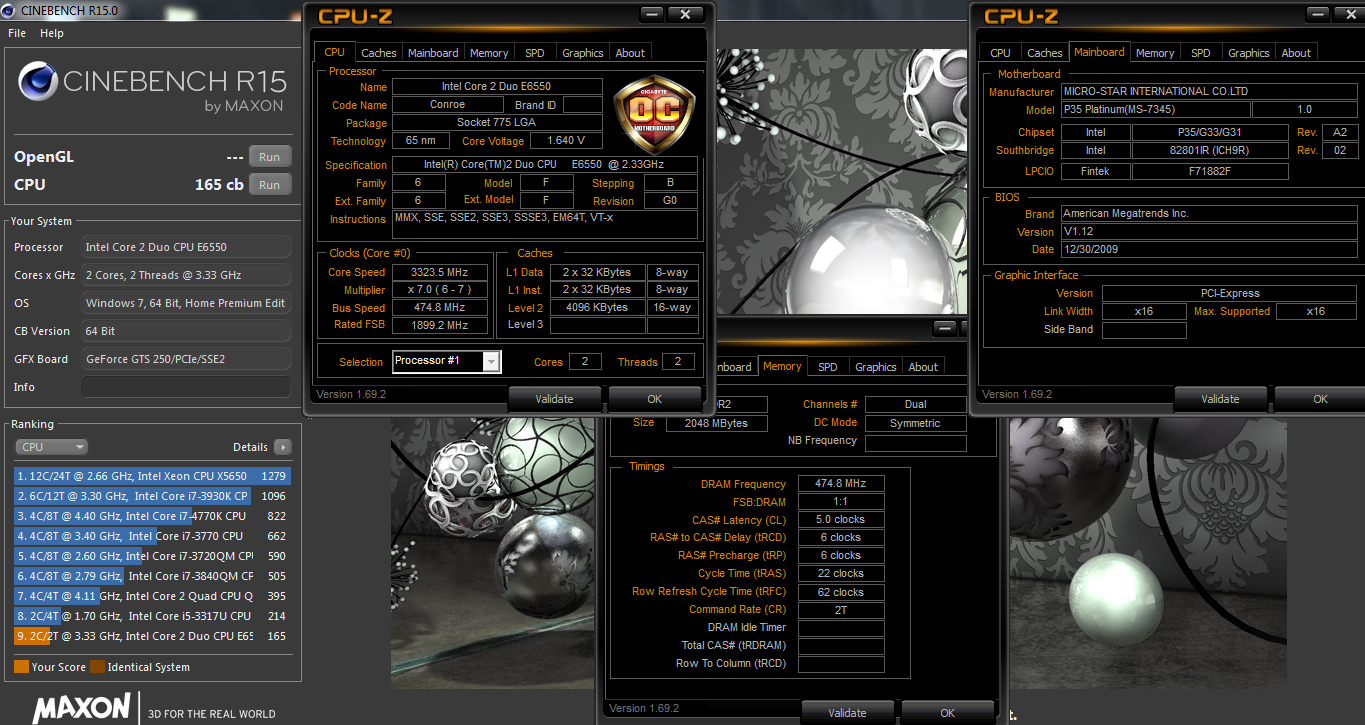Click the brown Identical System legend swatch
This screenshot has height=725, width=1365.
pyautogui.click(x=97, y=667)
